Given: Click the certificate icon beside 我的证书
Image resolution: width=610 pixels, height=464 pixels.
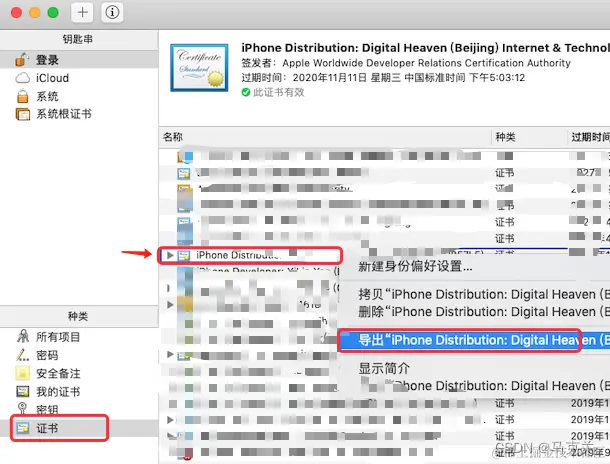Looking at the screenshot, I should (23, 391).
